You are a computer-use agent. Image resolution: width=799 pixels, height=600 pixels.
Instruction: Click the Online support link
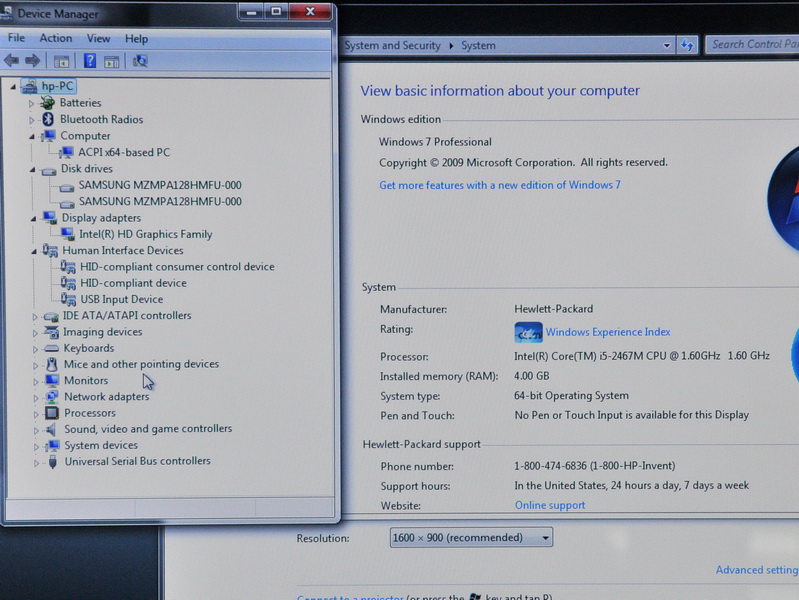coord(550,505)
